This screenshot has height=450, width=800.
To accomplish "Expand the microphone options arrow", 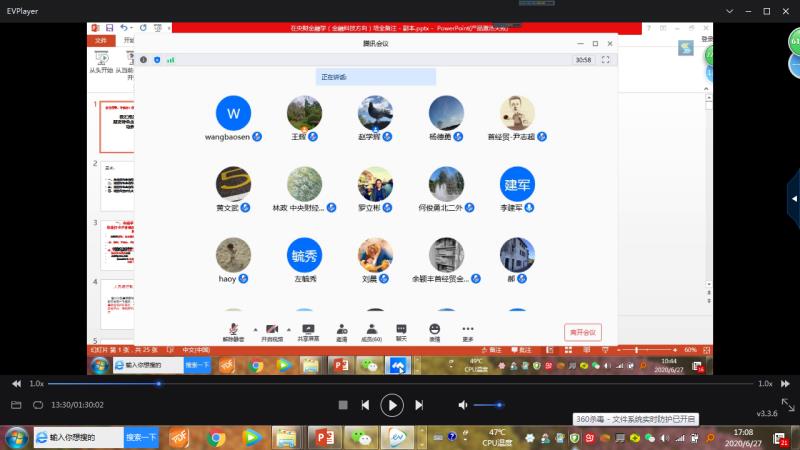I will (254, 328).
